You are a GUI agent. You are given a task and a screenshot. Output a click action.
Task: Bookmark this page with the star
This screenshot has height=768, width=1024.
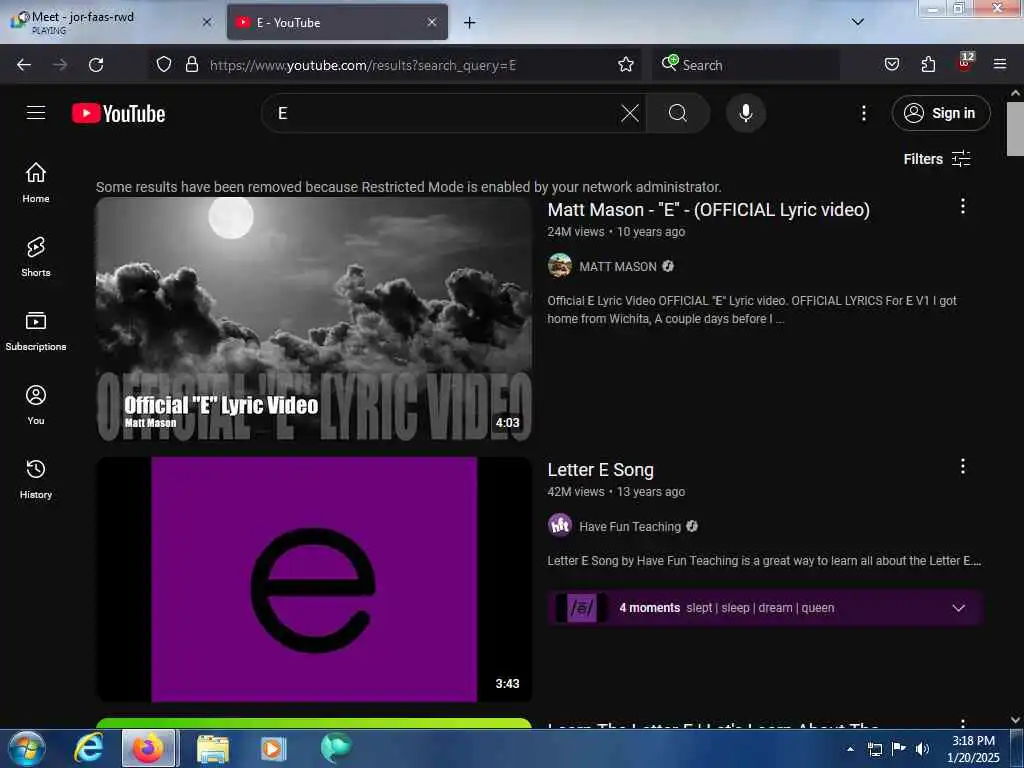point(626,64)
